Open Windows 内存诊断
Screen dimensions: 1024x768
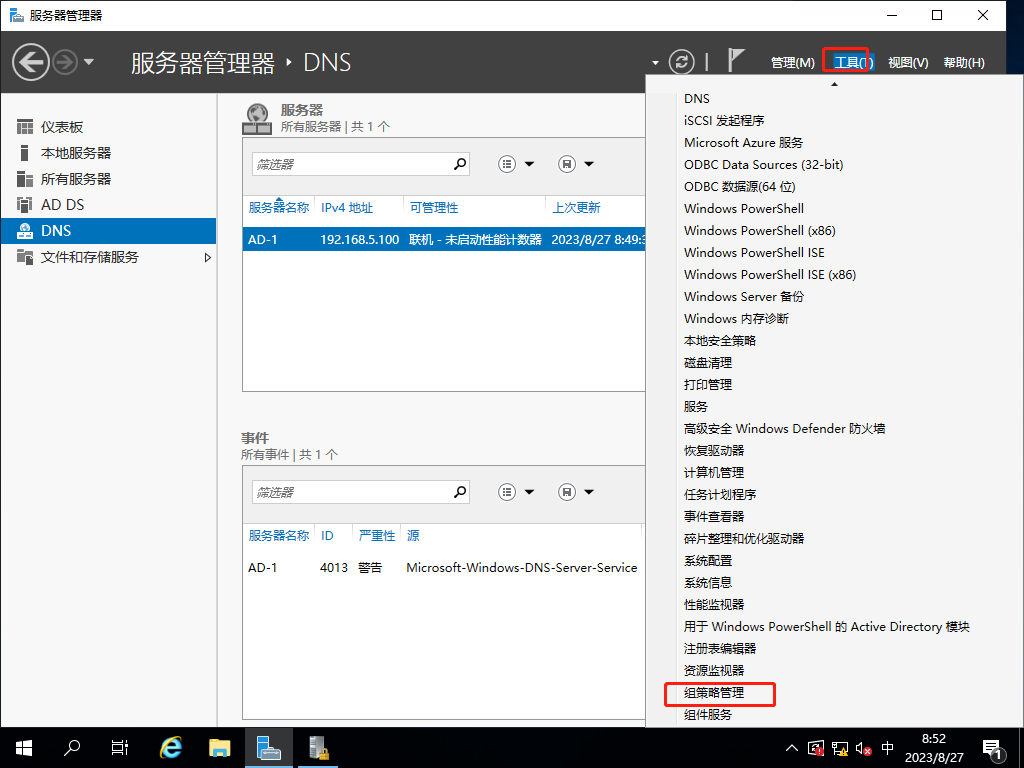coord(736,319)
